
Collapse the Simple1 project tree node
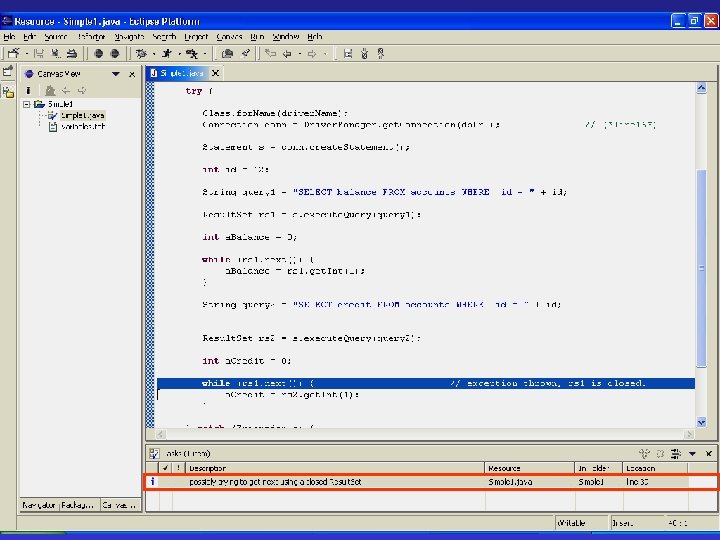pos(27,103)
